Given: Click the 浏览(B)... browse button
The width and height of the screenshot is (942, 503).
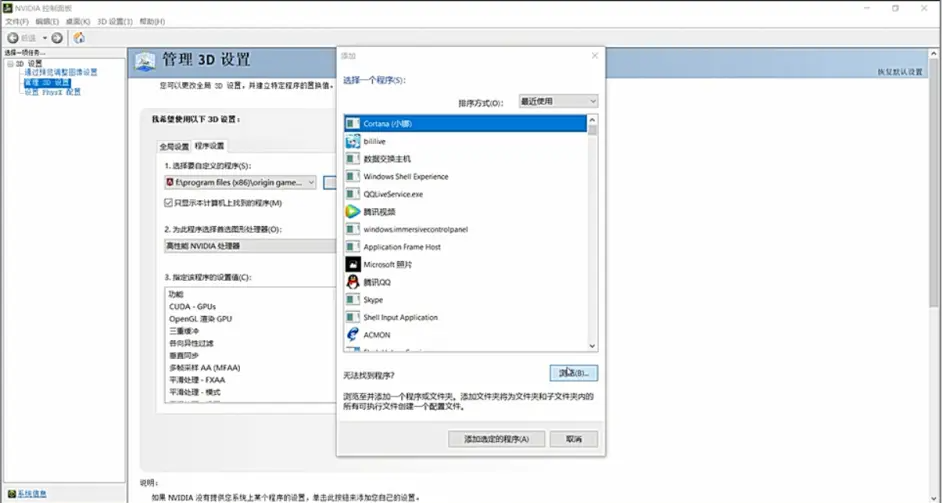Looking at the screenshot, I should (x=574, y=373).
